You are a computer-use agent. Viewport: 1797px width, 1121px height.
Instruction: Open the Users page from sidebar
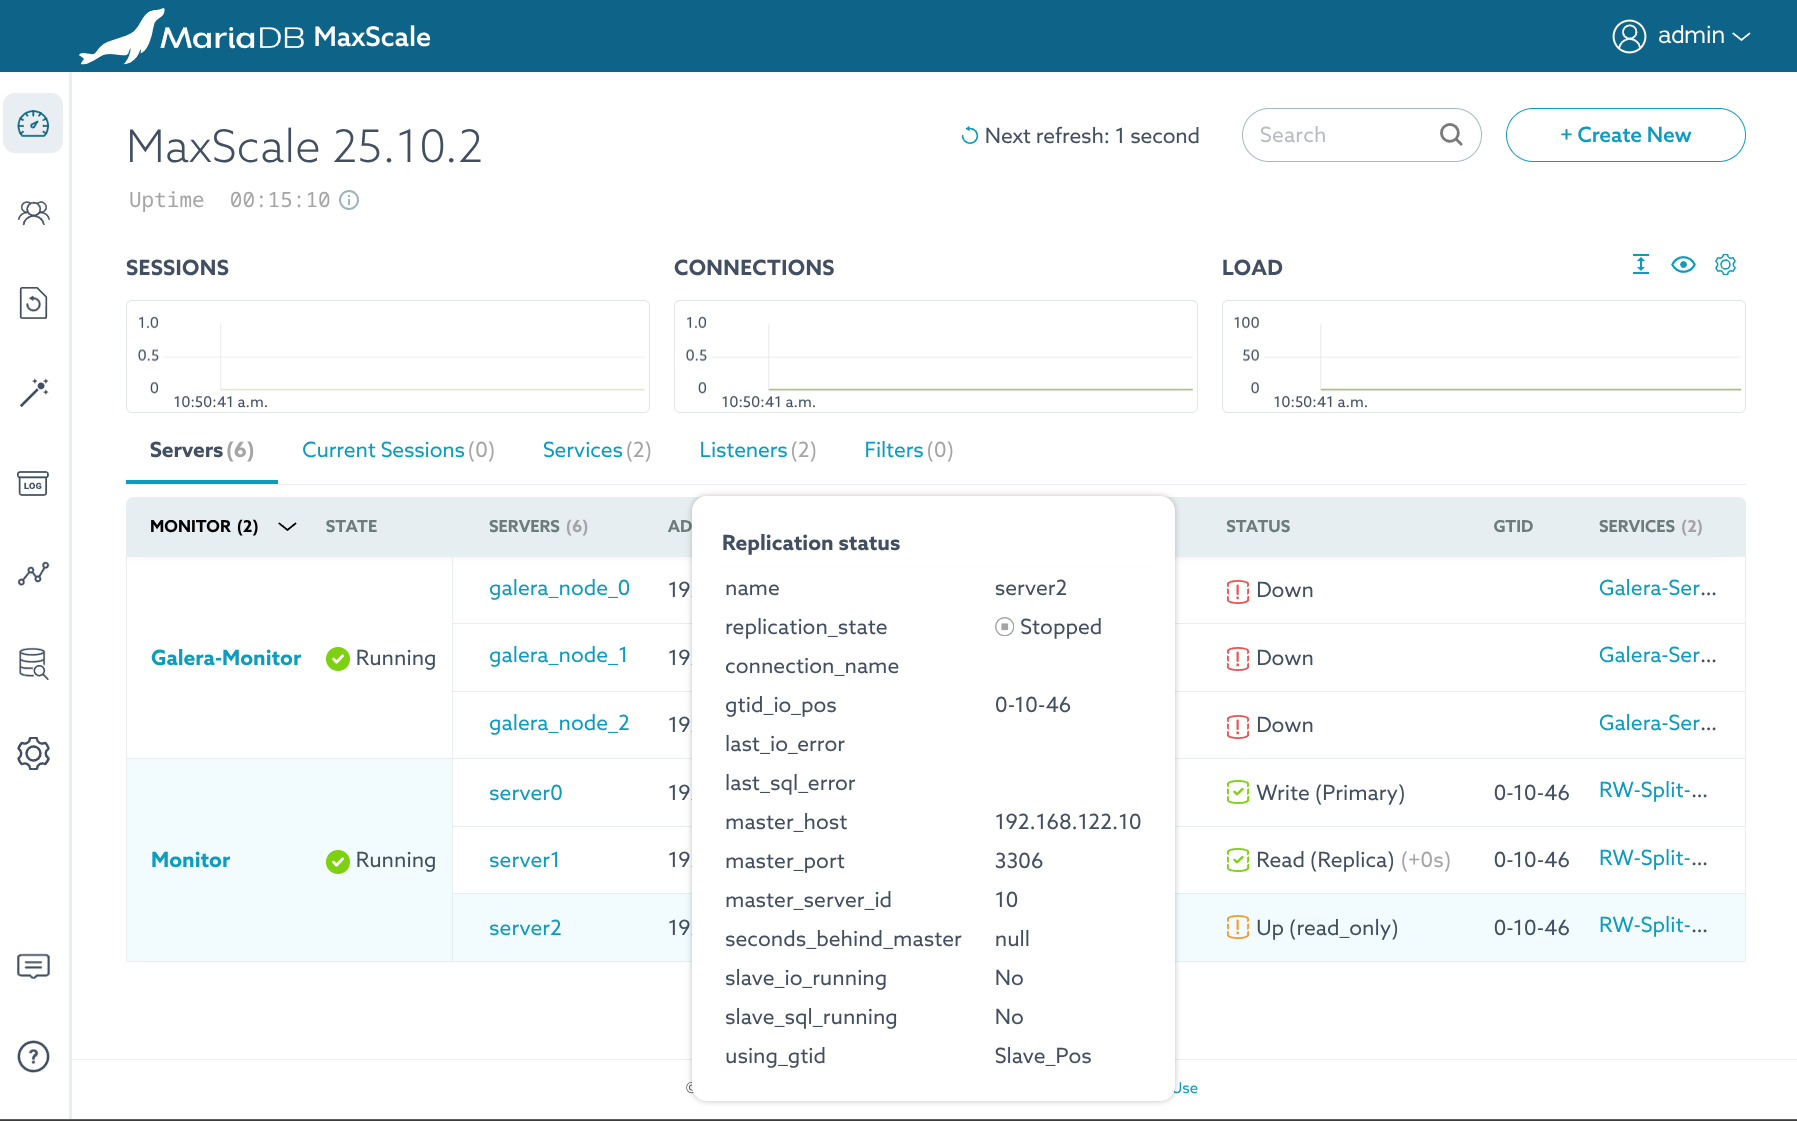(33, 213)
